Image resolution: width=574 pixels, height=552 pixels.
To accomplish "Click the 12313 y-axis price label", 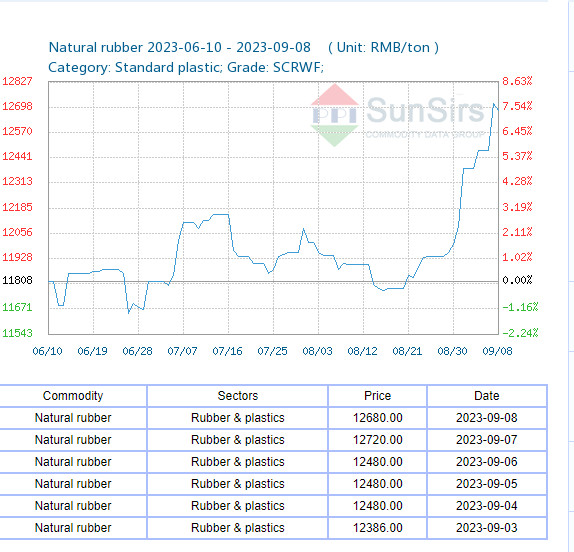I will pyautogui.click(x=17, y=181).
